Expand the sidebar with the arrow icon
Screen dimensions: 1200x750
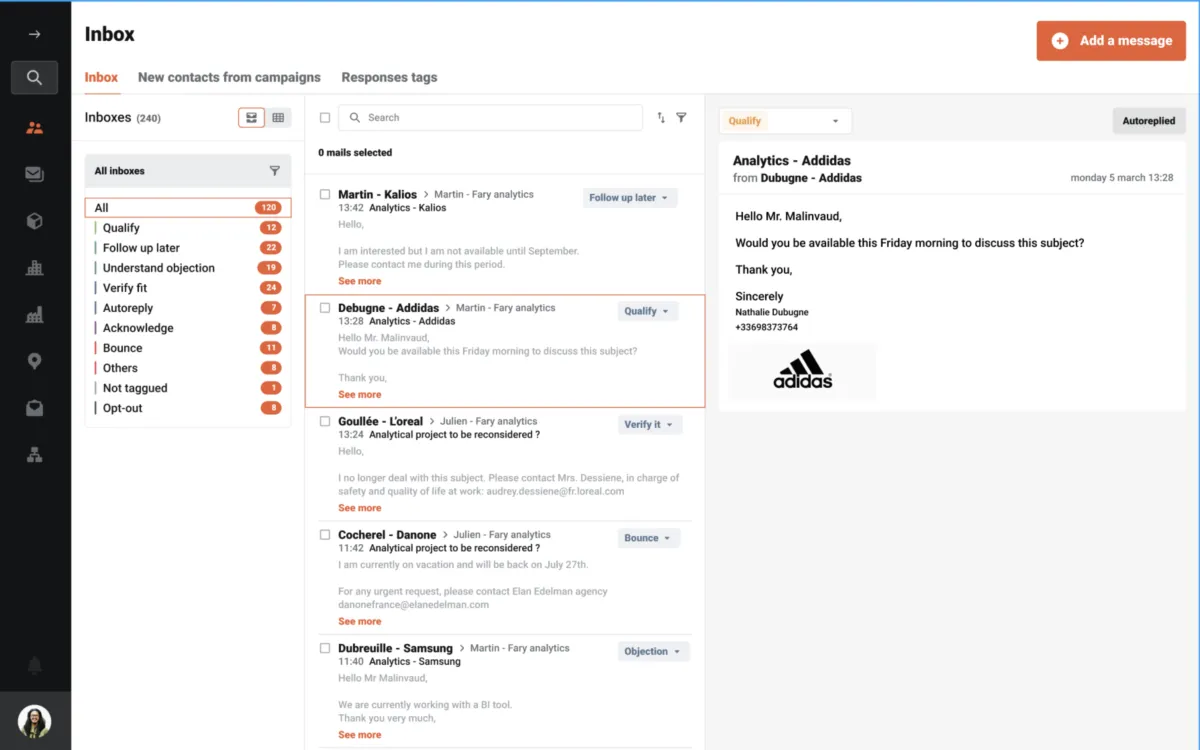tap(34, 34)
